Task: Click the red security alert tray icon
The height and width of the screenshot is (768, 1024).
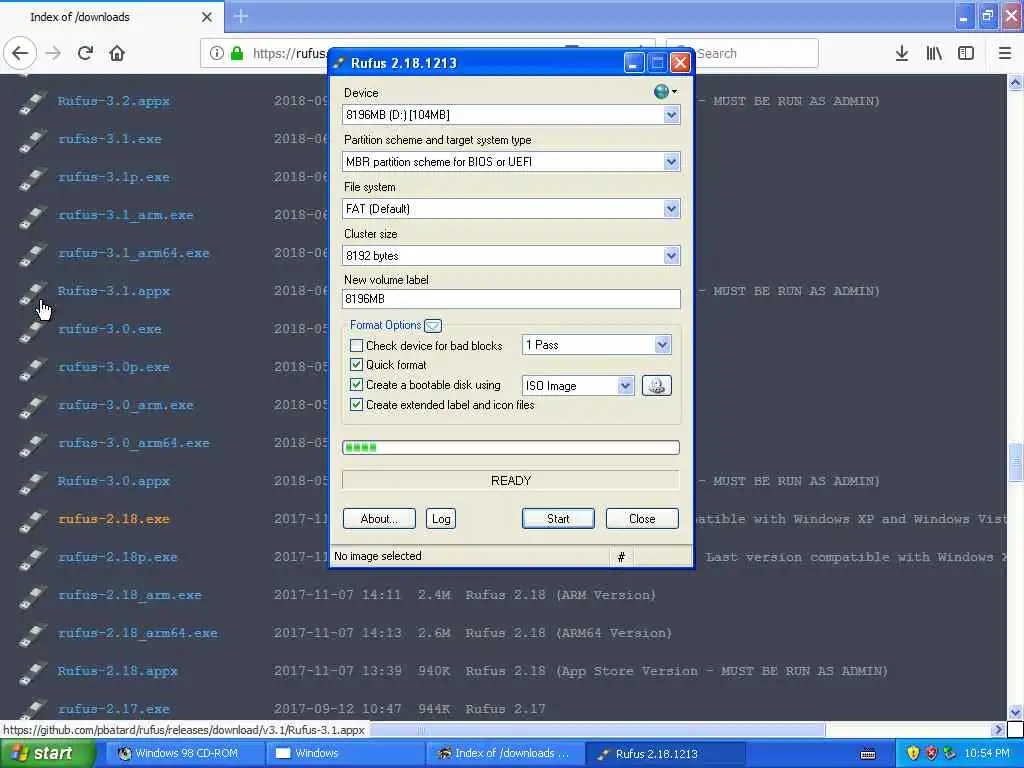Action: pos(931,754)
